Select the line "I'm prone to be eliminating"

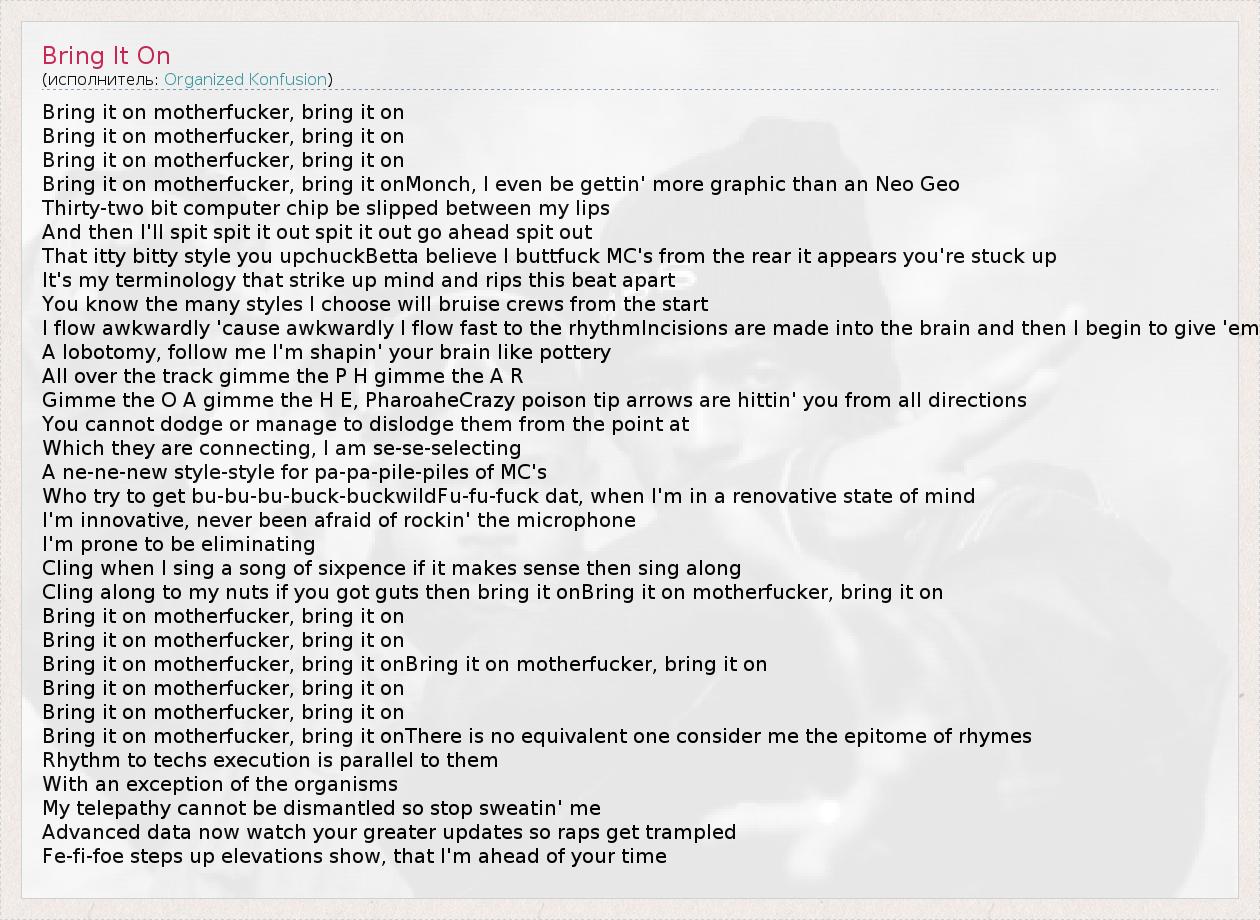[x=178, y=544]
